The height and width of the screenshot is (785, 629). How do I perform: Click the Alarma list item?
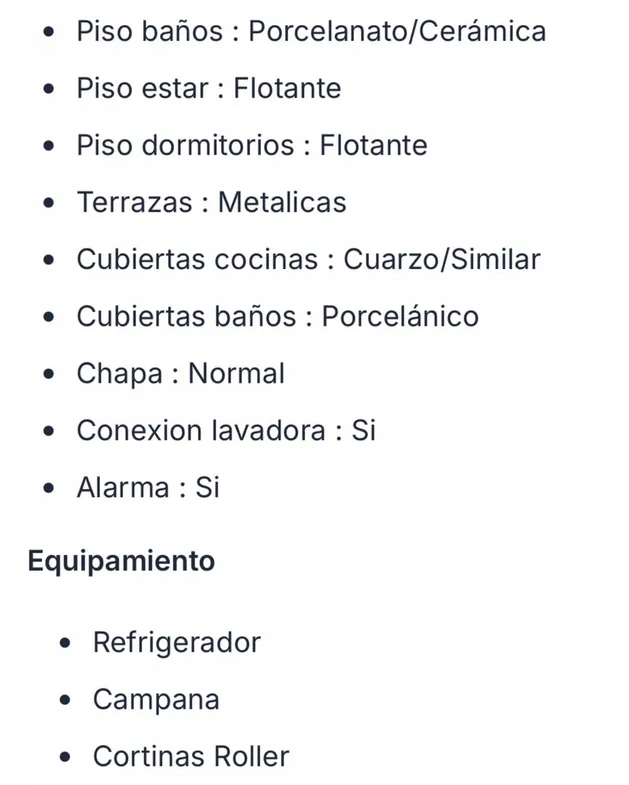pyautogui.click(x=148, y=488)
